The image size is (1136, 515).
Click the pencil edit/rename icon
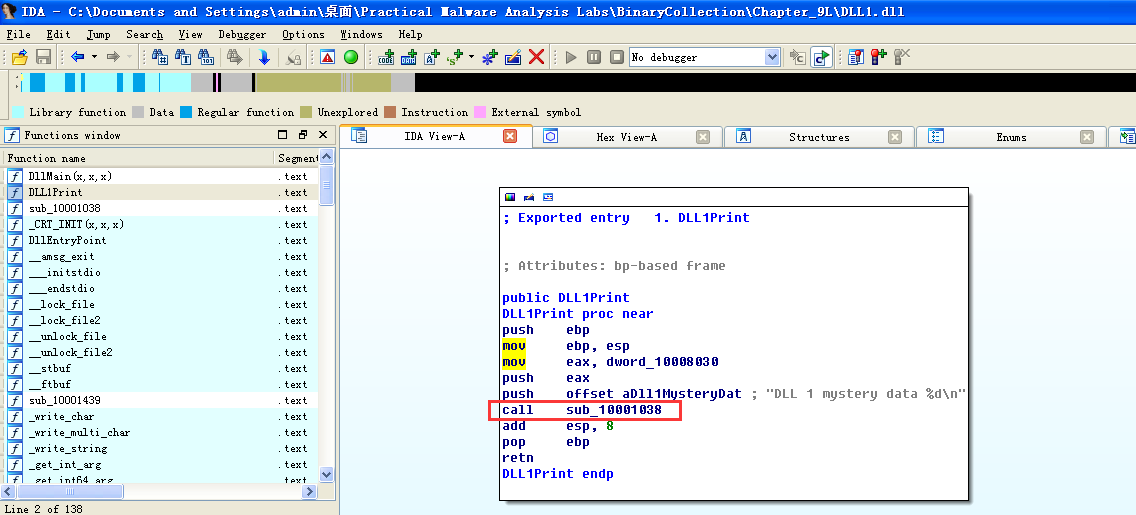(x=513, y=56)
